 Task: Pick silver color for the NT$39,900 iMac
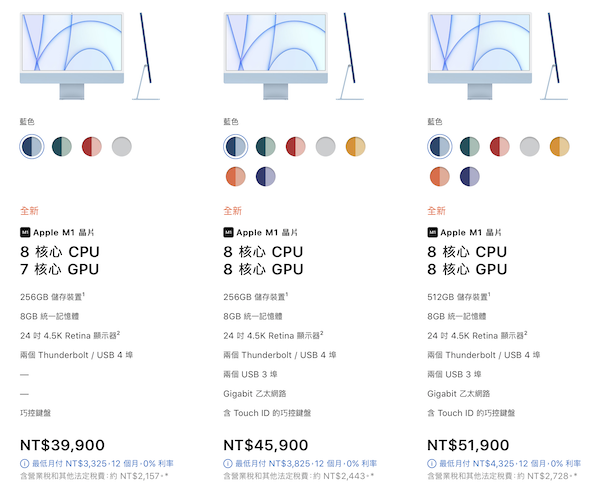pos(122,147)
